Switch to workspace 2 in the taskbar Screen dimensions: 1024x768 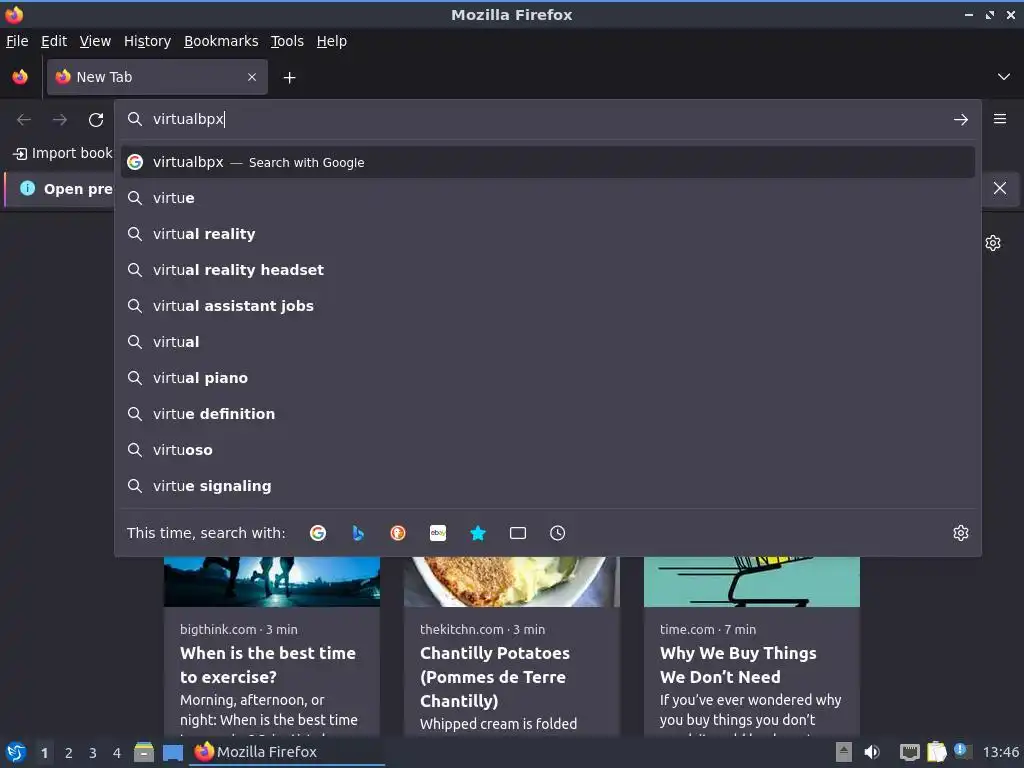[69, 753]
